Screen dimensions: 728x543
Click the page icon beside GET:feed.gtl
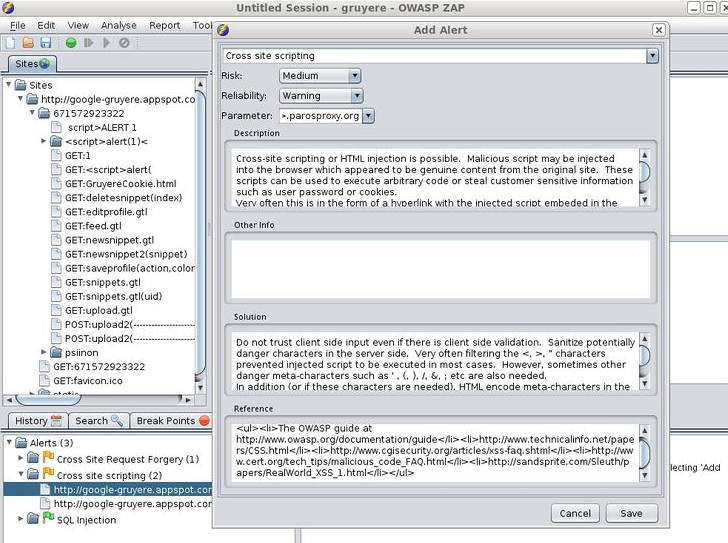[x=56, y=226]
